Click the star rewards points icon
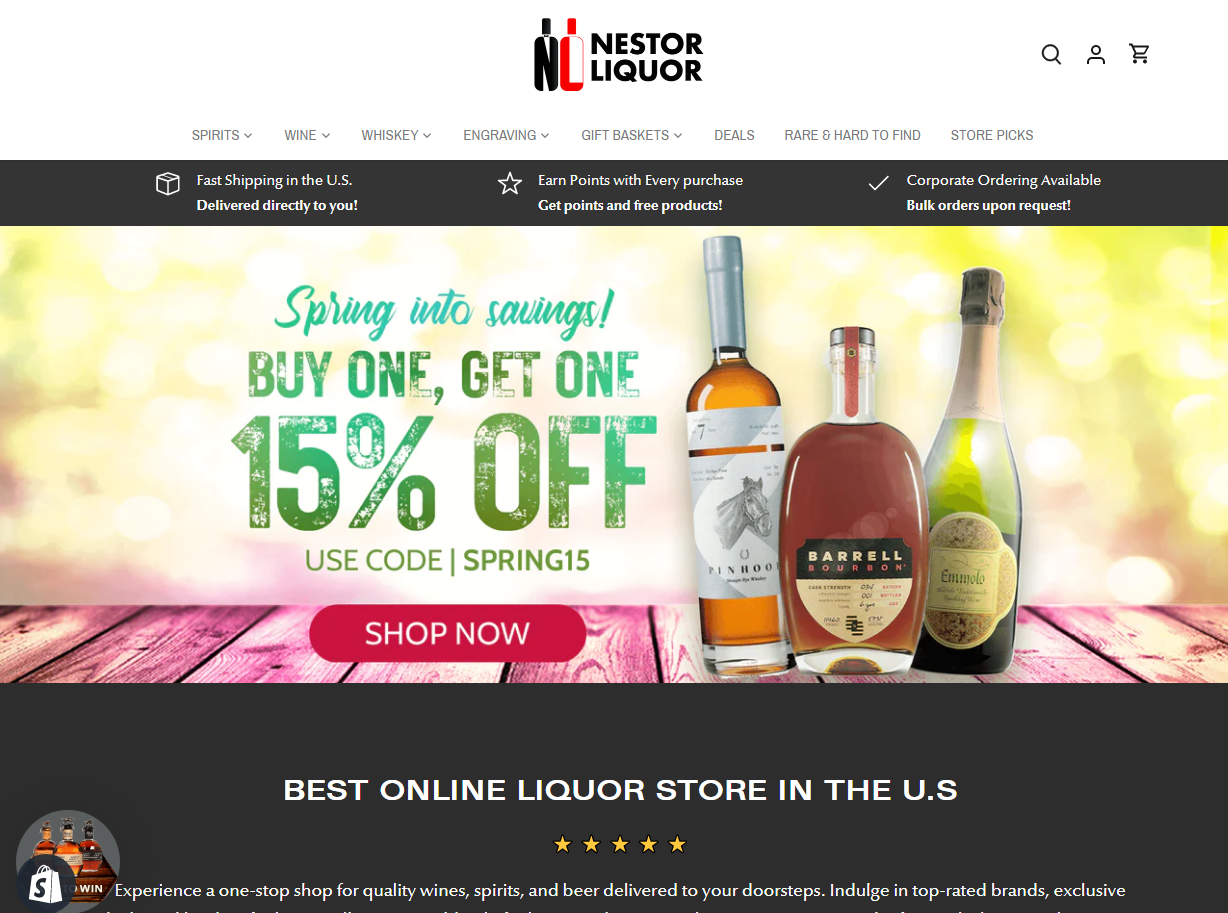This screenshot has height=913, width=1228. click(510, 183)
